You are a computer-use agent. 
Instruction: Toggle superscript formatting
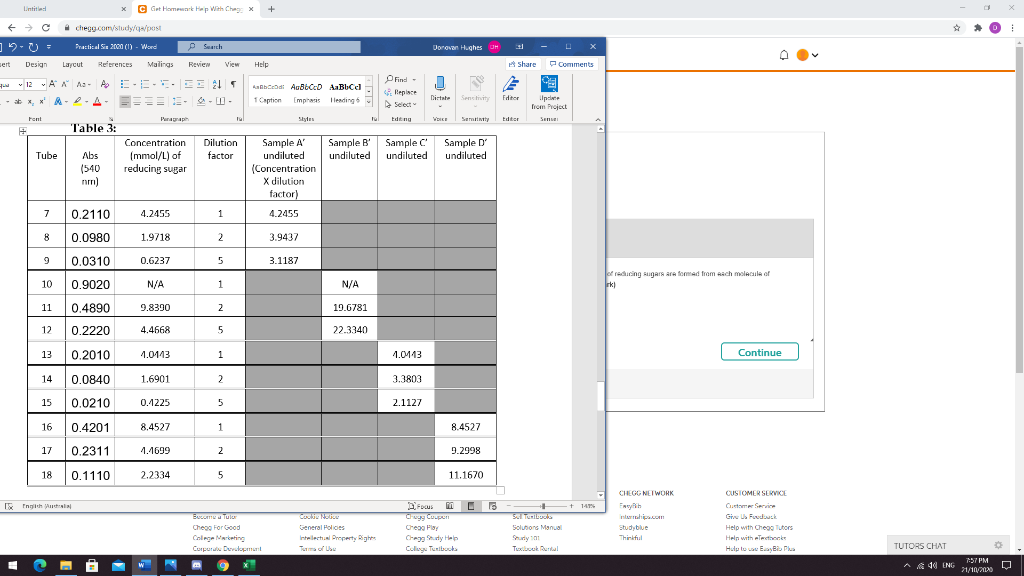point(42,100)
